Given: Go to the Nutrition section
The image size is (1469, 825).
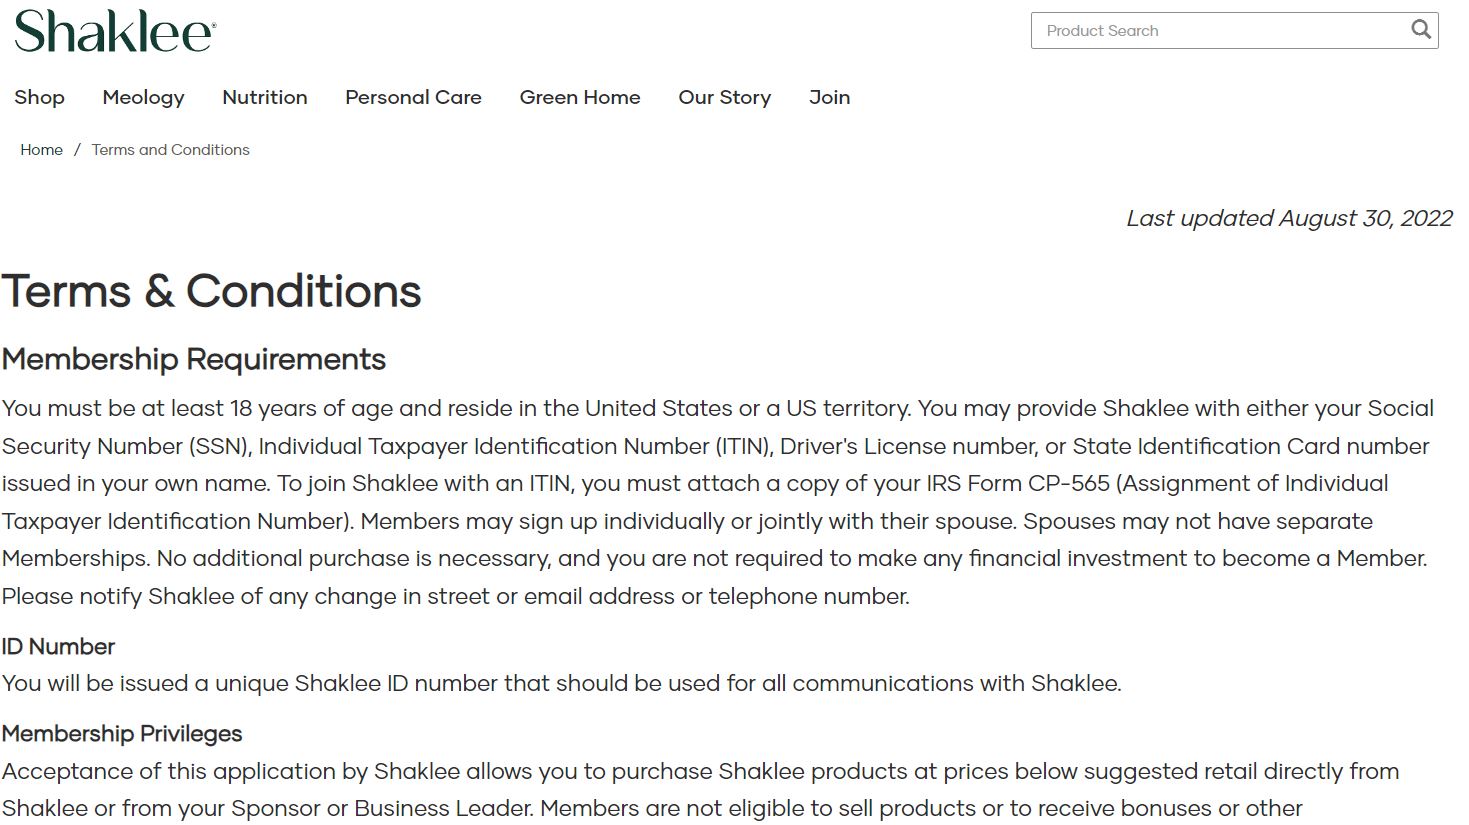Looking at the screenshot, I should pos(265,97).
